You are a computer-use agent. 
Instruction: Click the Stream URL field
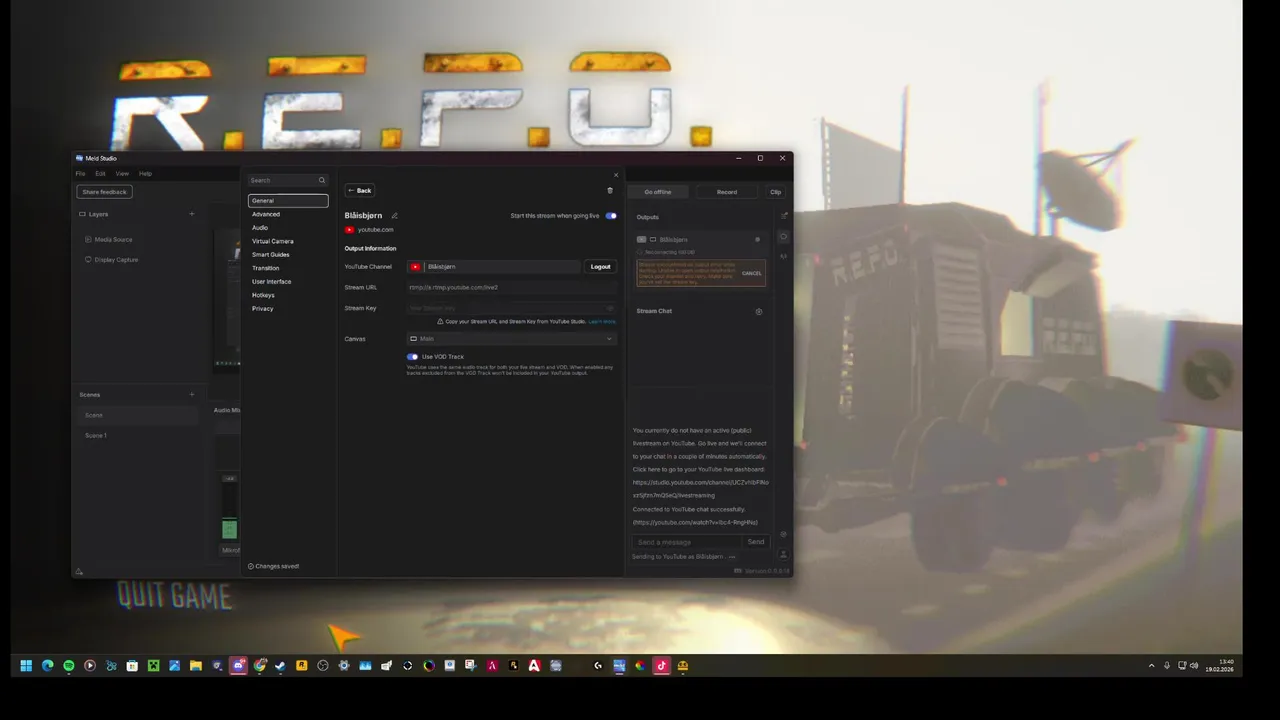tap(511, 288)
